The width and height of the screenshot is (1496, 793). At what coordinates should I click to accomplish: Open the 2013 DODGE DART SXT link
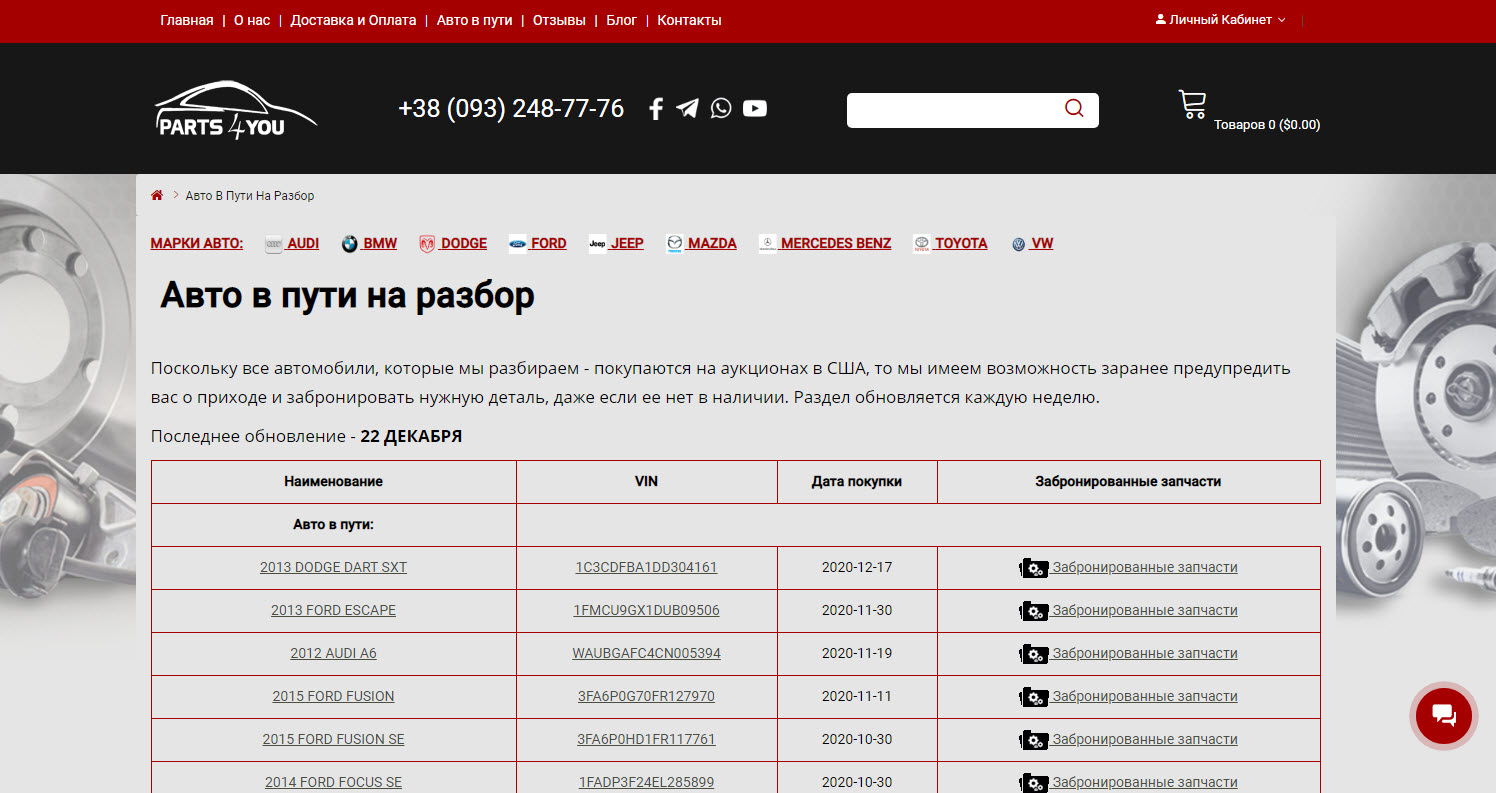(x=333, y=567)
